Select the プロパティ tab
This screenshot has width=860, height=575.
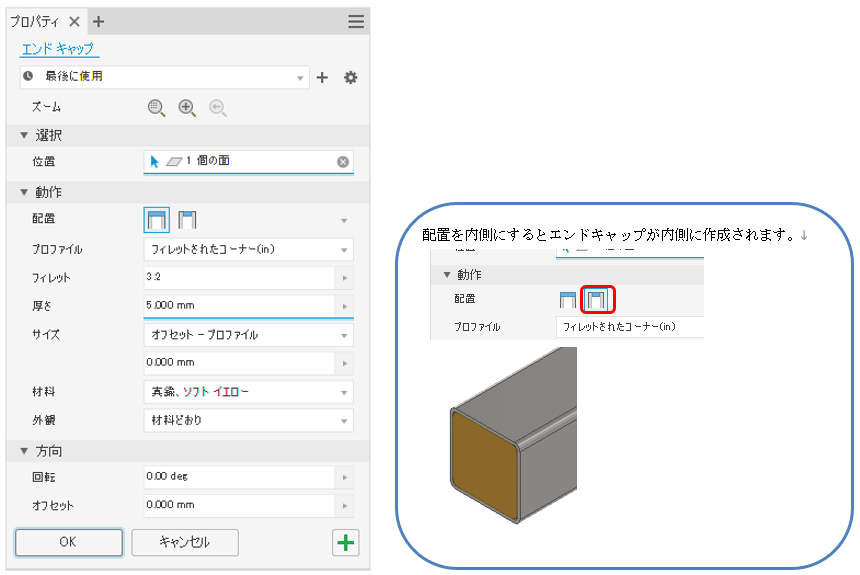(34, 21)
